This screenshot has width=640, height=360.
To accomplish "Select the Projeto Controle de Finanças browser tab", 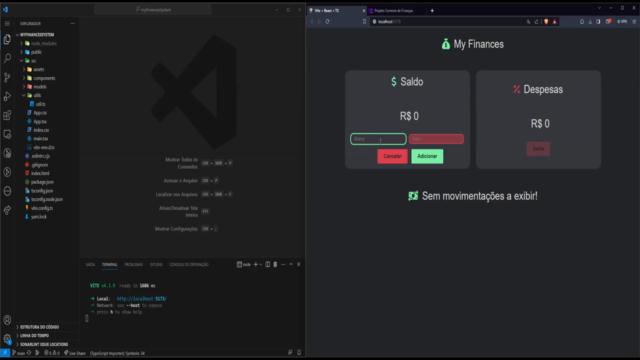I will [394, 11].
